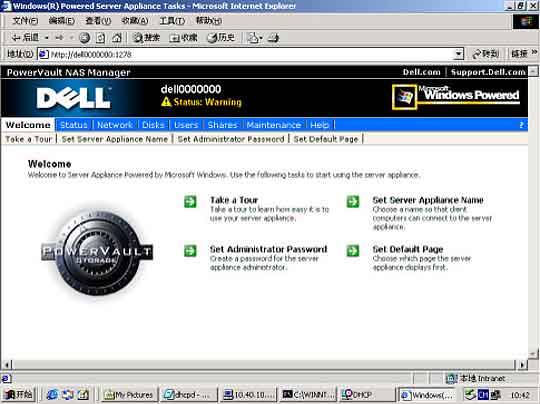Open the Mail toolbar icon
The image size is (540, 404).
coord(253,38)
